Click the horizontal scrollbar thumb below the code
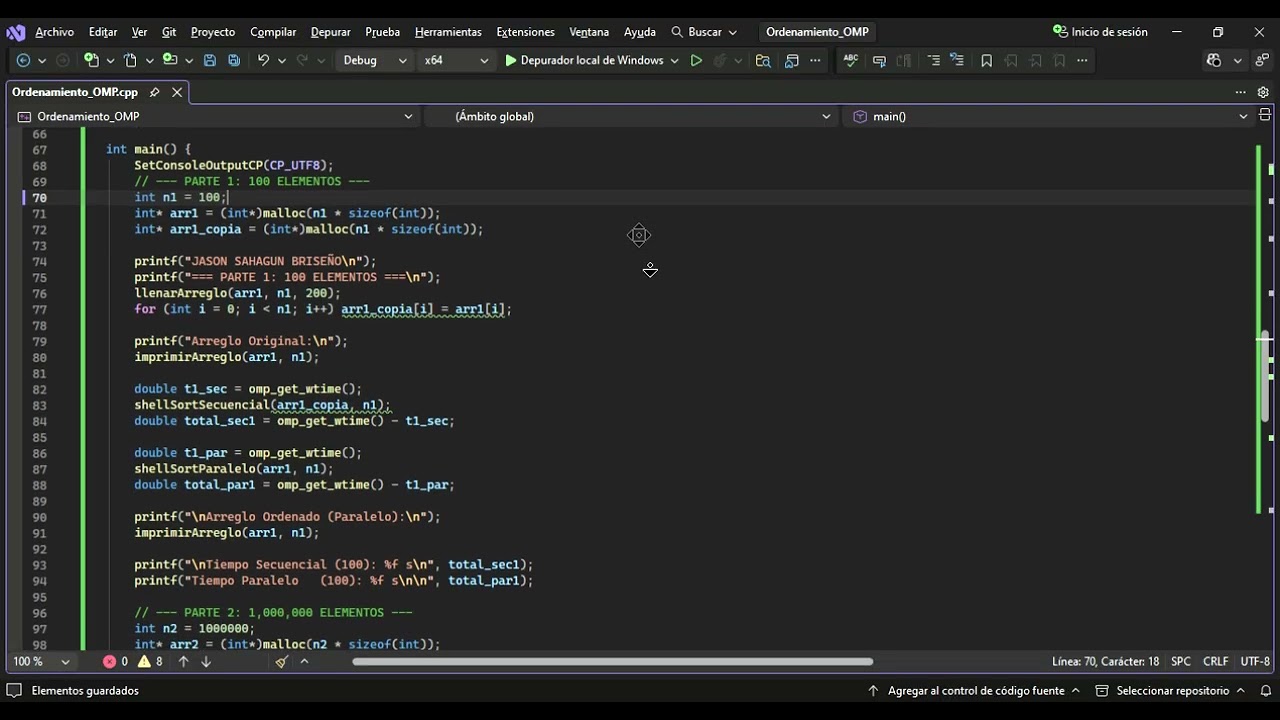Screen dimensions: 1280x720 612,661
